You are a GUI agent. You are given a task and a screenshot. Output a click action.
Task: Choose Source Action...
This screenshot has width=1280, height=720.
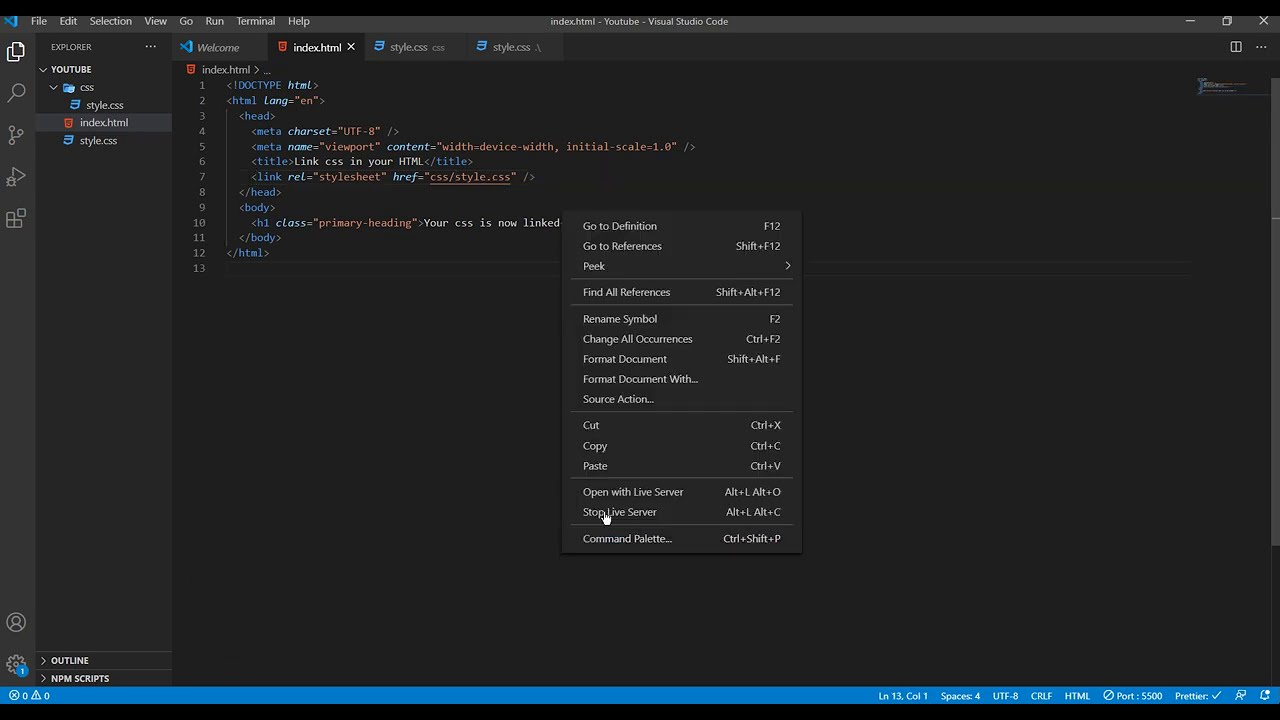(681, 399)
